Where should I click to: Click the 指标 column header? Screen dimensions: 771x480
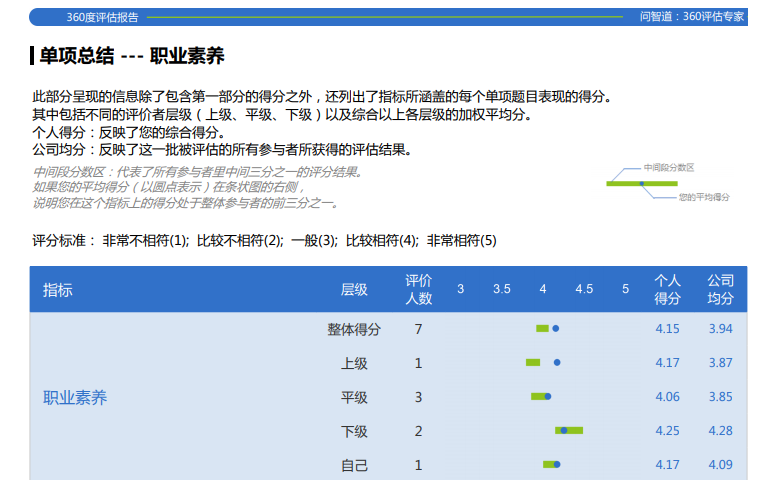coord(57,290)
